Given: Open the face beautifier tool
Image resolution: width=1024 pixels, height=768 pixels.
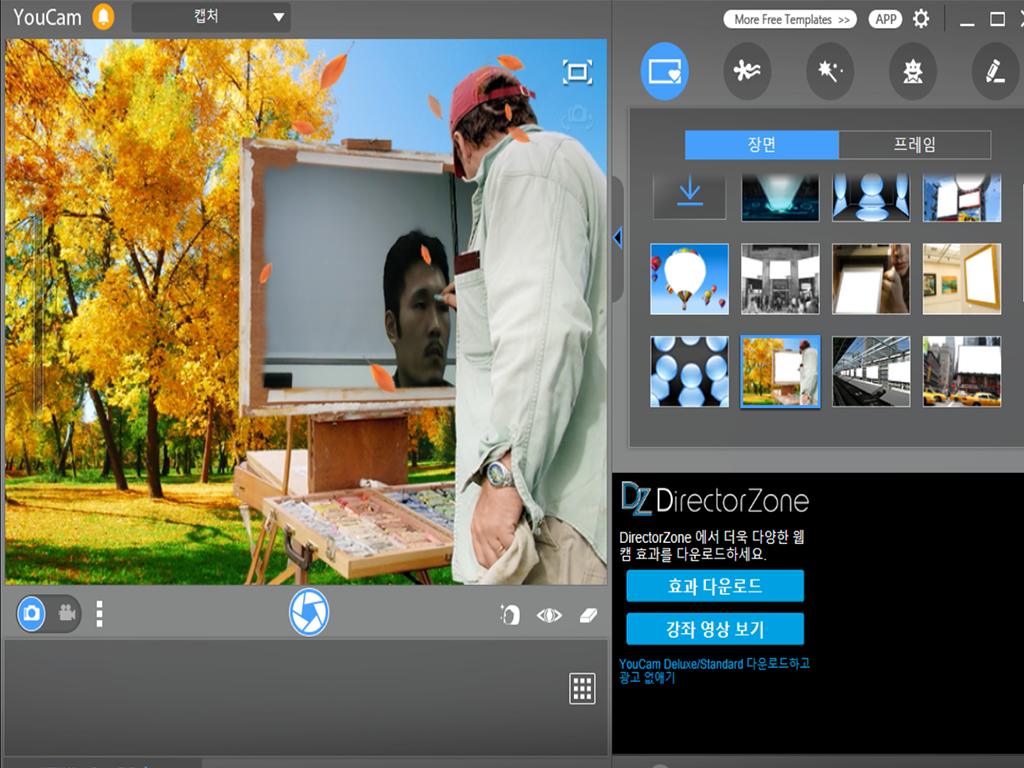Looking at the screenshot, I should click(509, 615).
